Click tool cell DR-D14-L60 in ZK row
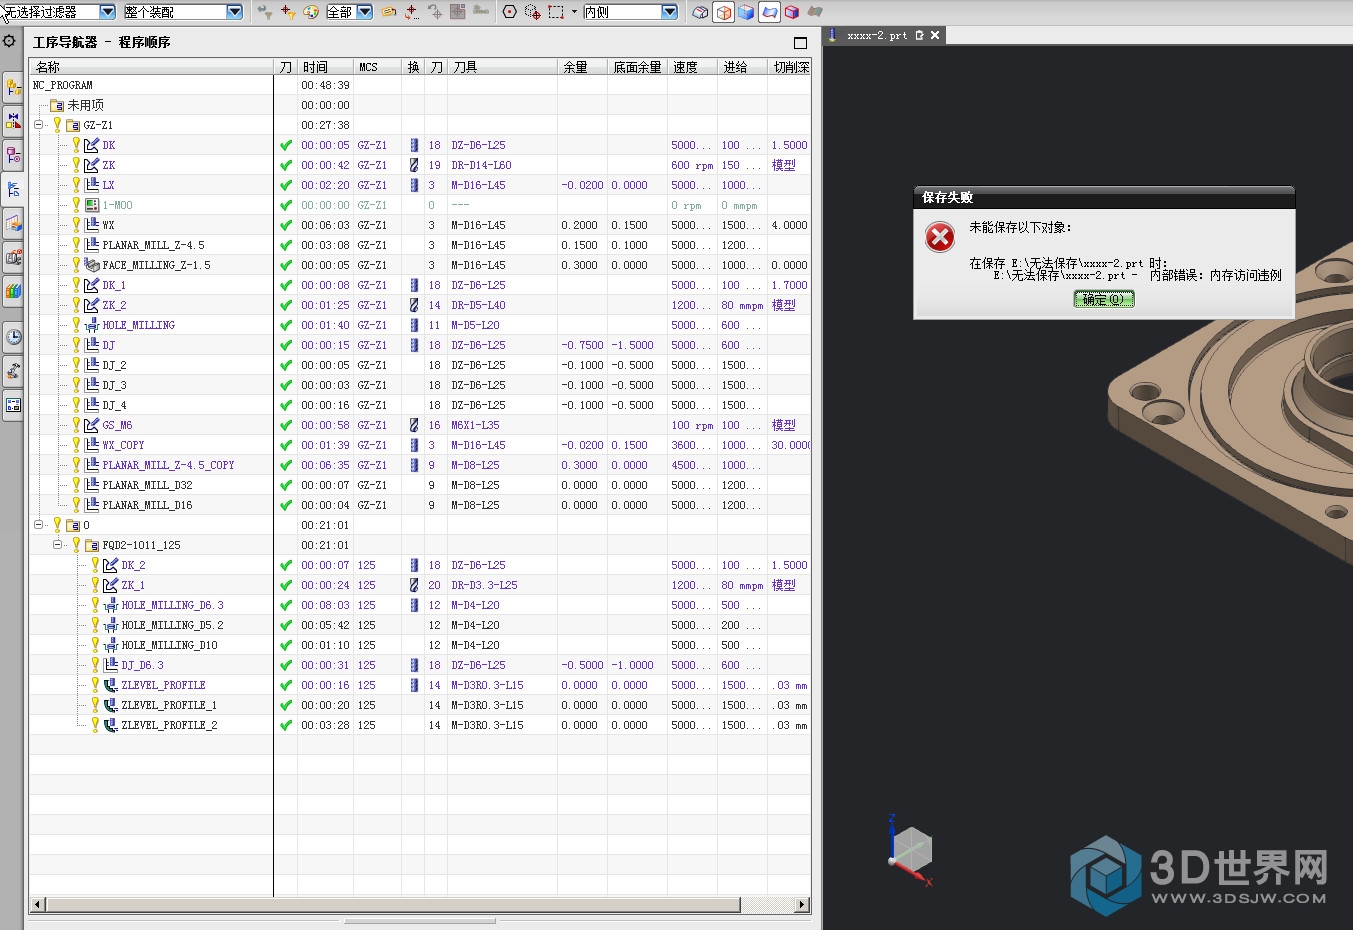1353x930 pixels. pos(481,165)
